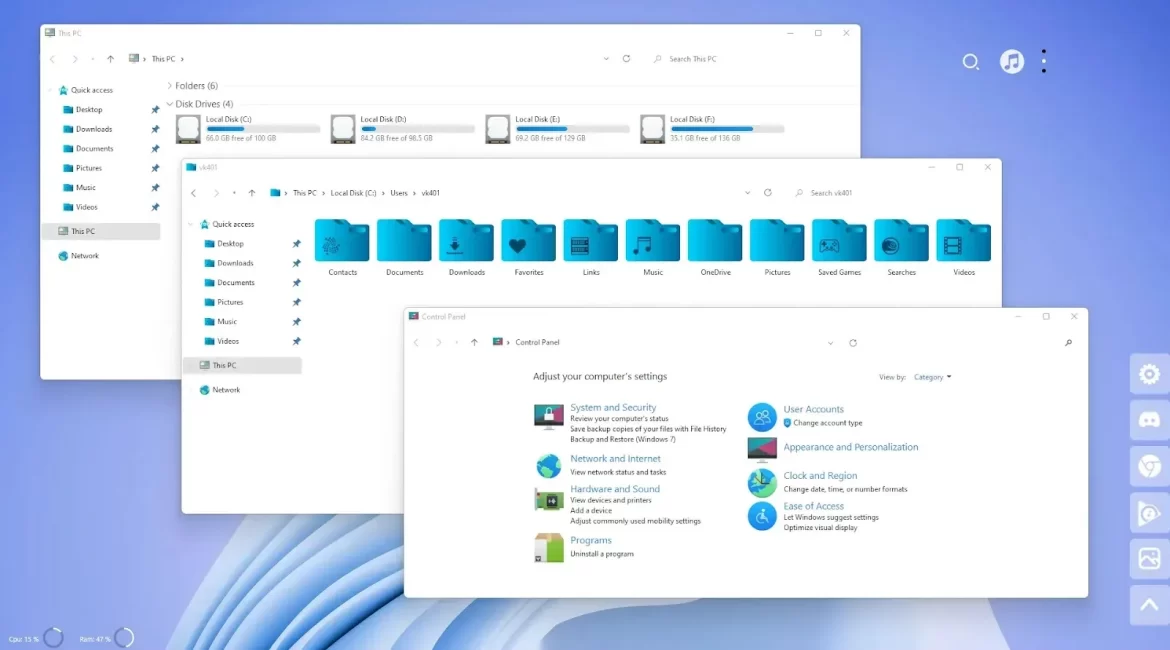Click Local Disk (C:) in the vk401 breadcrumb
Viewport: 1170px width, 650px height.
354,193
